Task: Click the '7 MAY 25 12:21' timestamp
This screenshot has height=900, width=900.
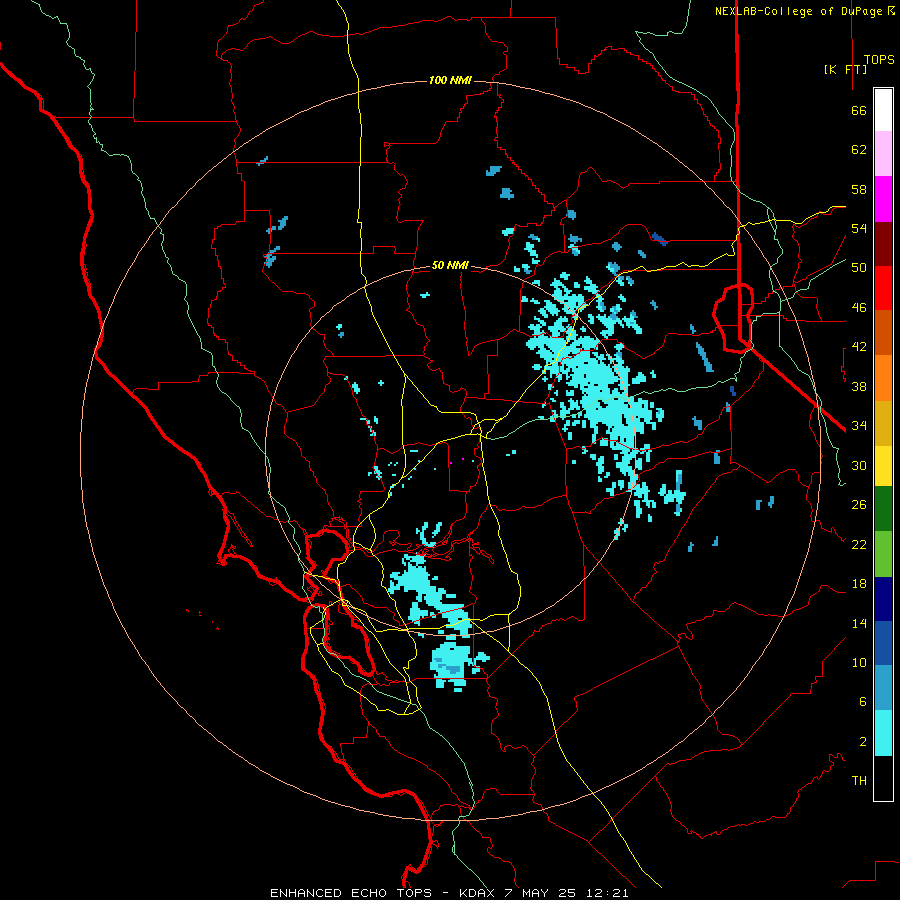Action: [567, 893]
